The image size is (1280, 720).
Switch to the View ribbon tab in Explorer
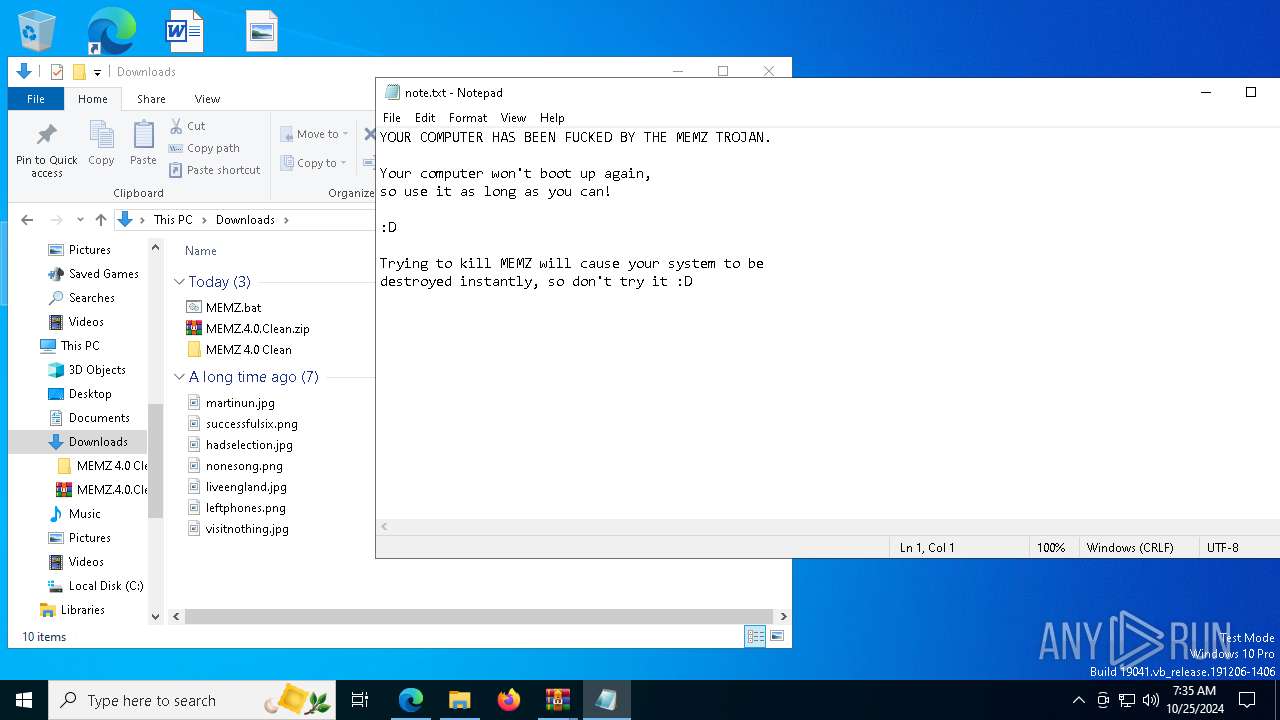point(207,99)
